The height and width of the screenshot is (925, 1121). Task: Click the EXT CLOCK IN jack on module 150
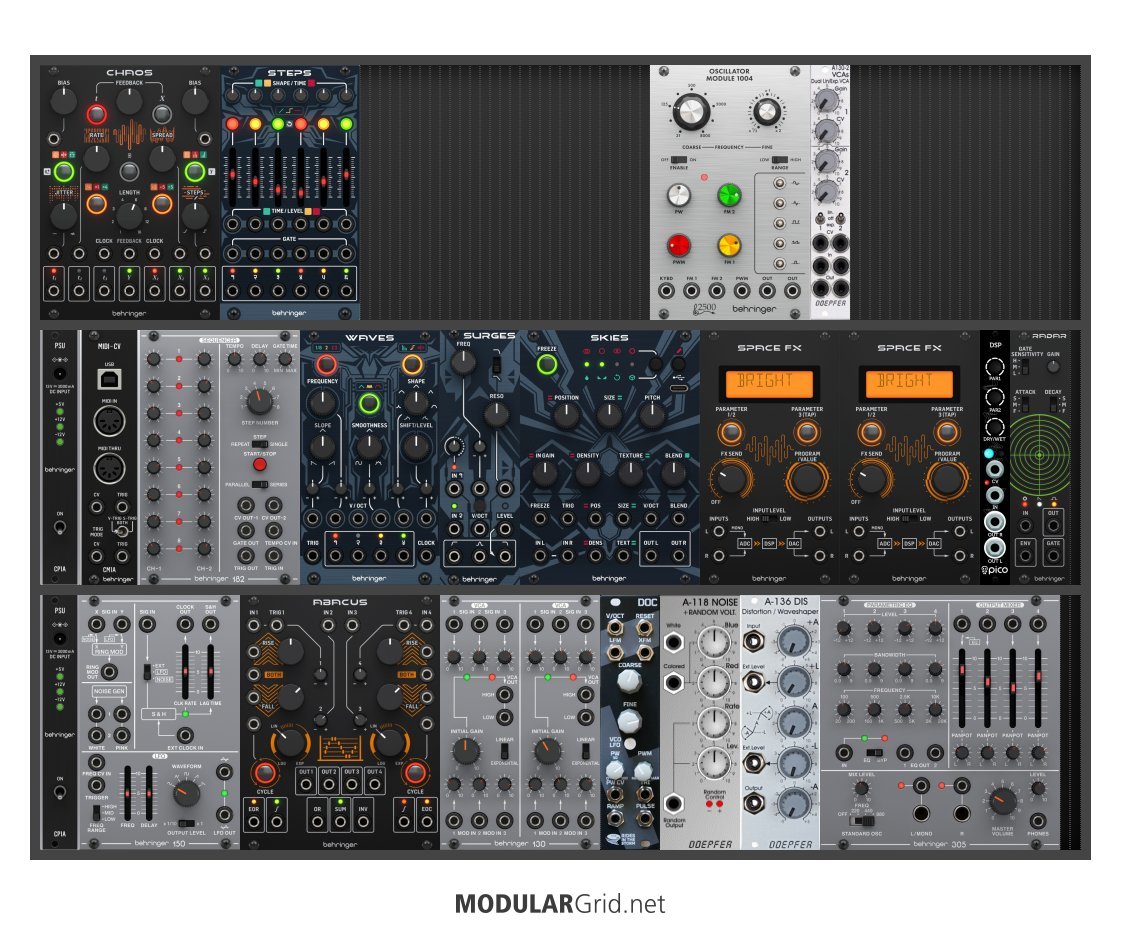(x=185, y=735)
